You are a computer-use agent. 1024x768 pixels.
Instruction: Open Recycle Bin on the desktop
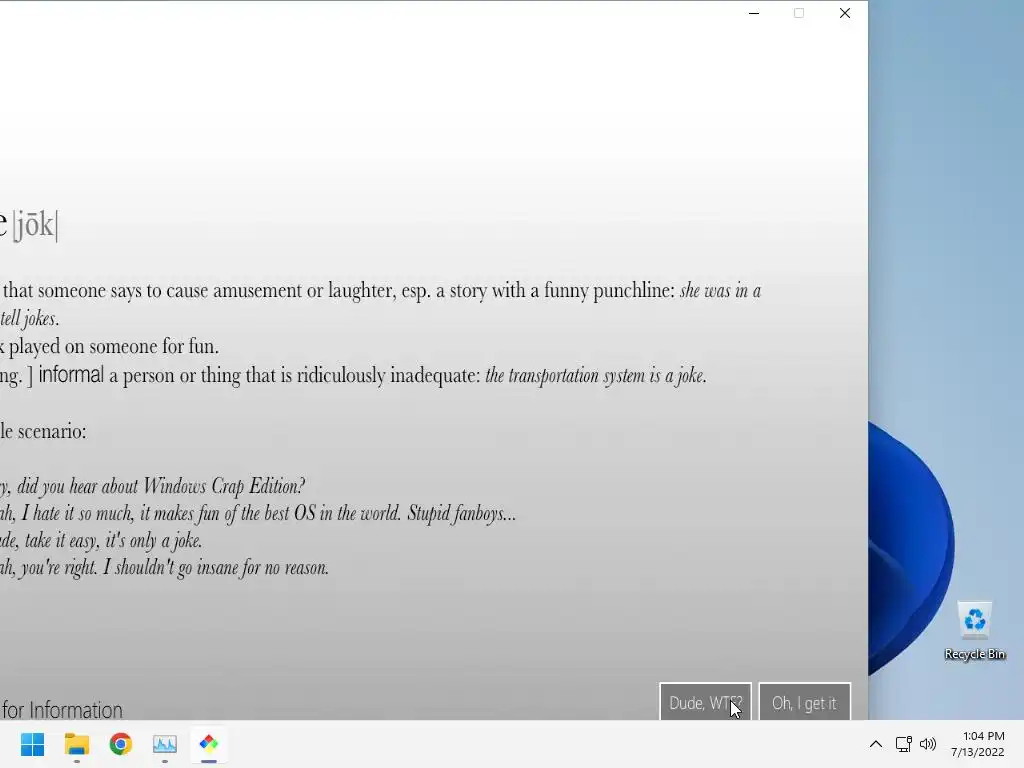(x=975, y=631)
